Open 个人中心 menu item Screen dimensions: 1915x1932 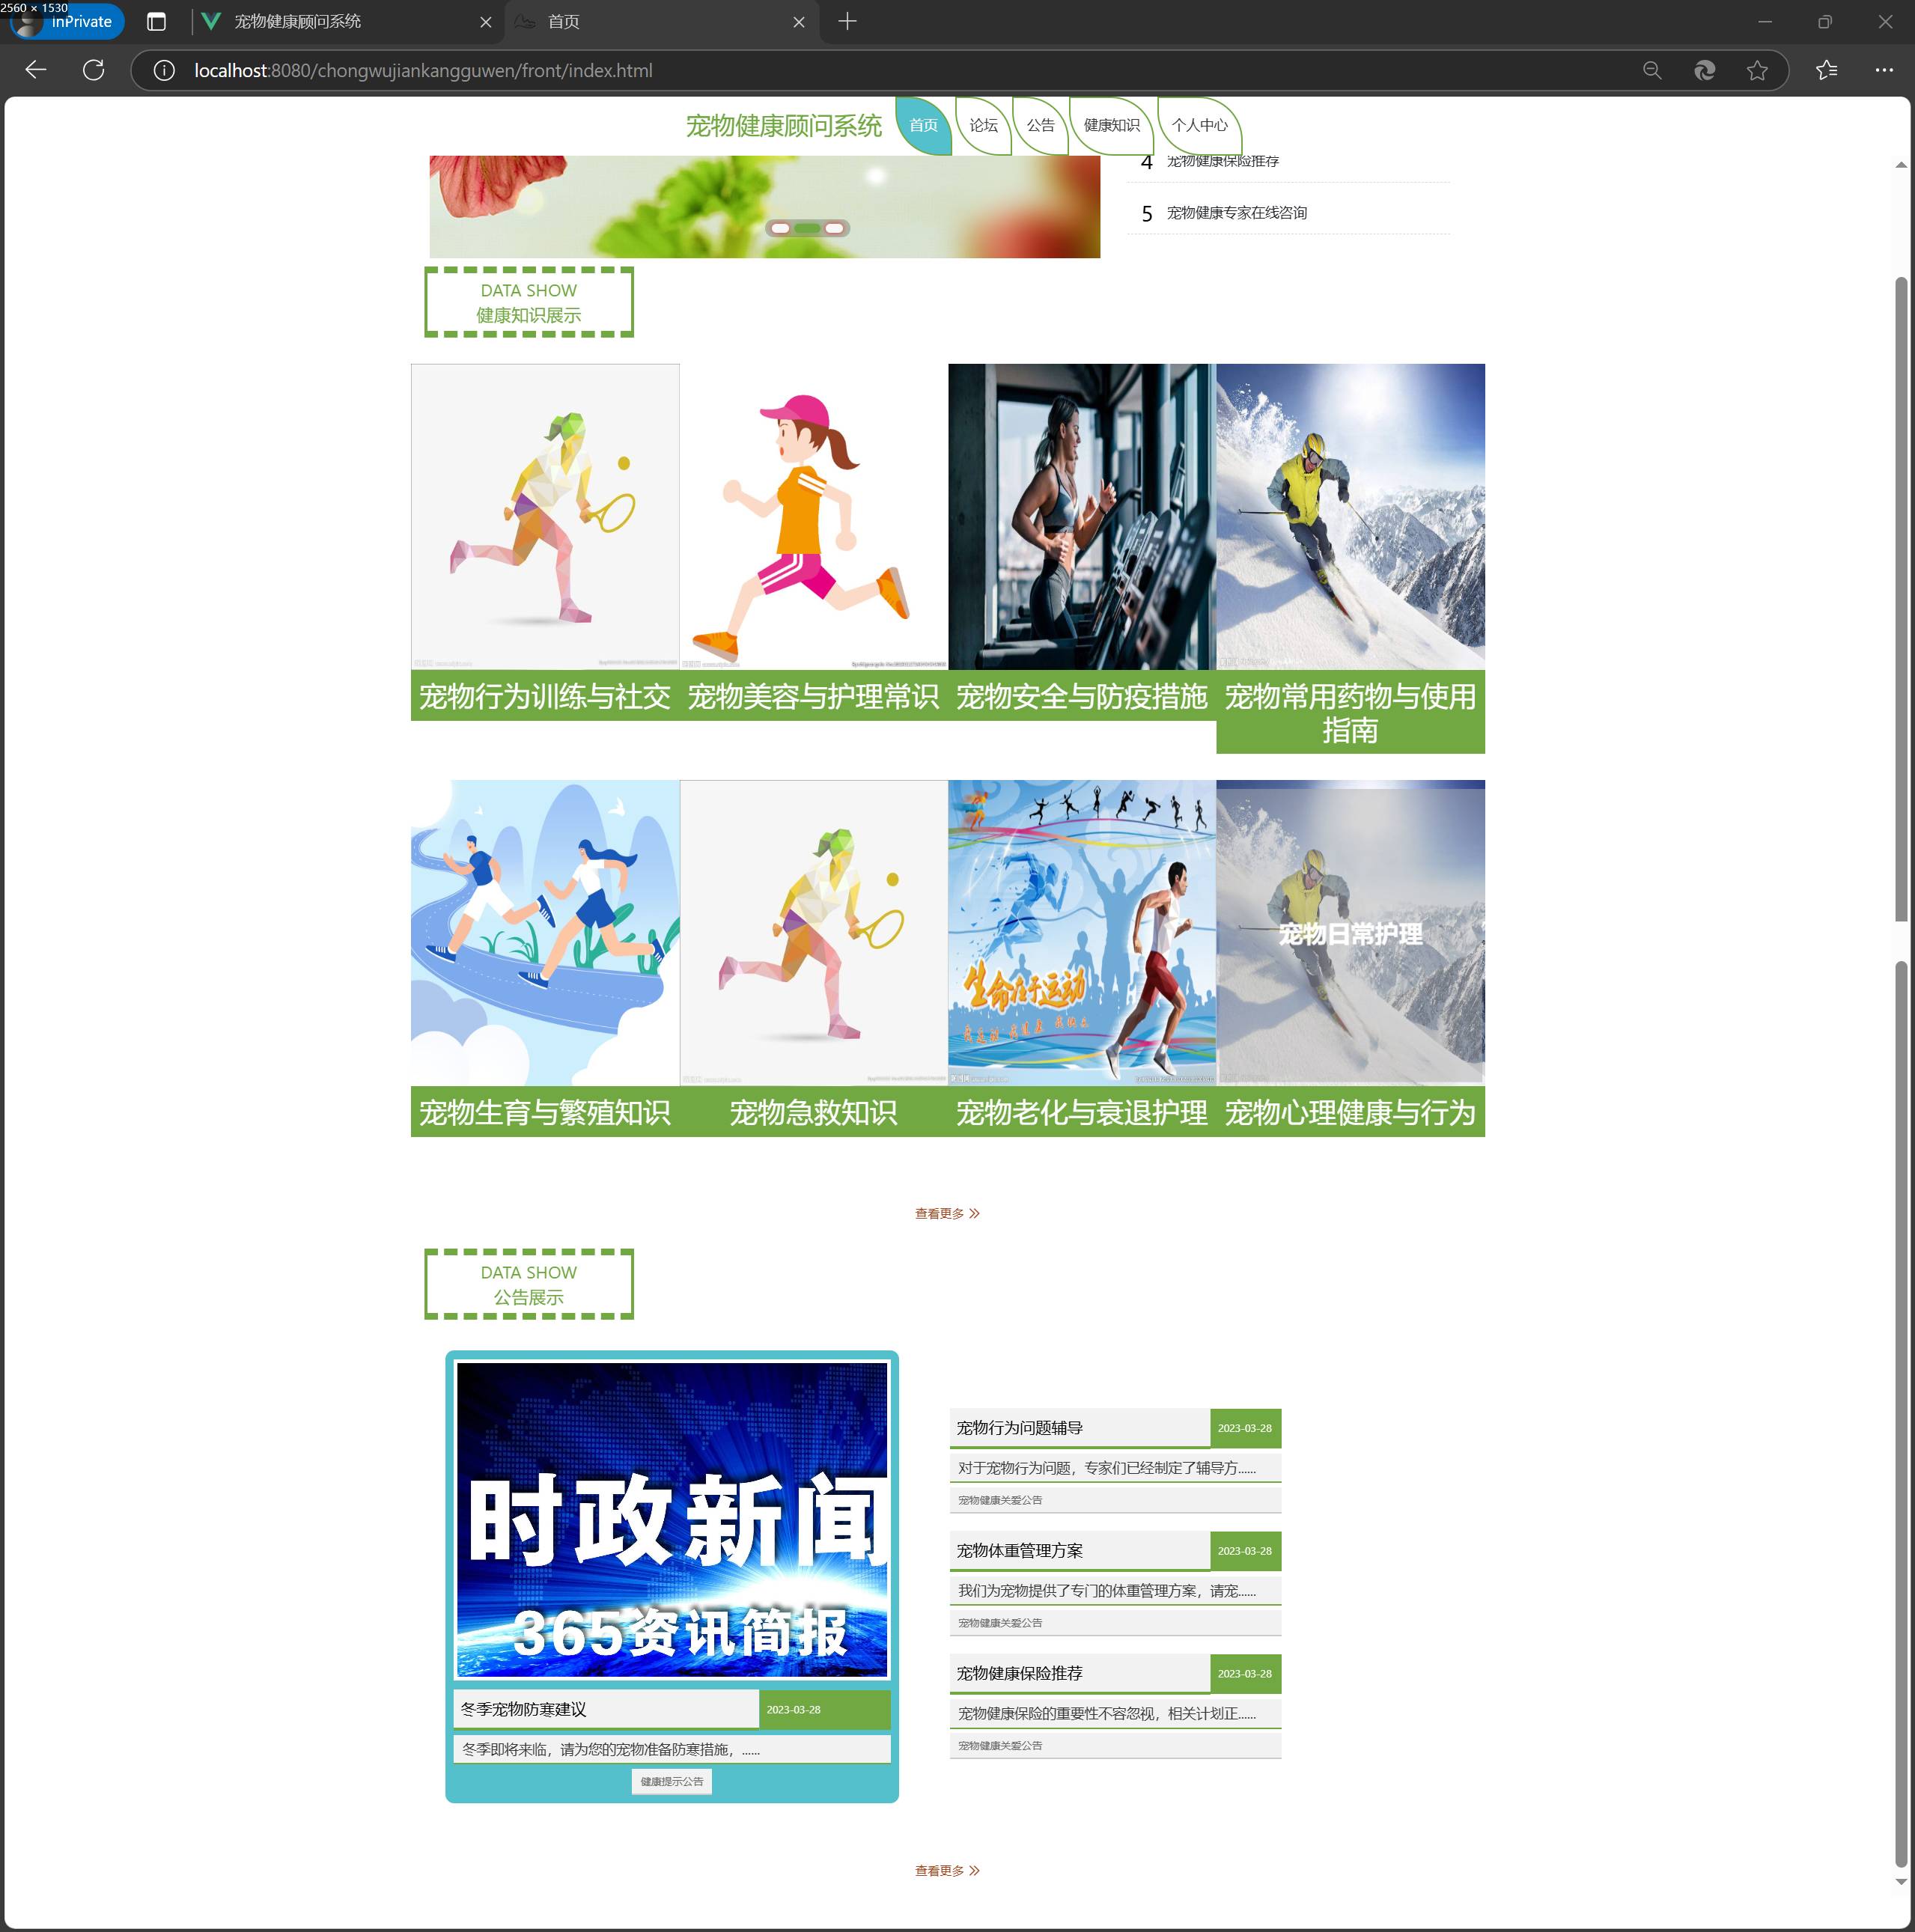click(1199, 125)
